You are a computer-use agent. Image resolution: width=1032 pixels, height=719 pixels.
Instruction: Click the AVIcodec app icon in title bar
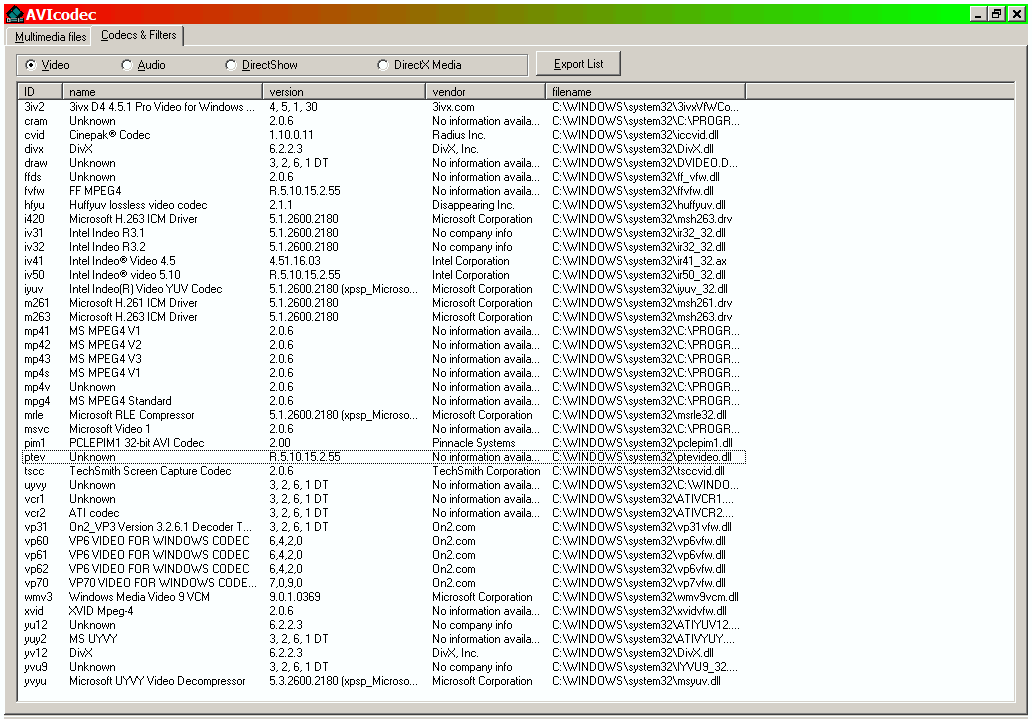tap(14, 14)
